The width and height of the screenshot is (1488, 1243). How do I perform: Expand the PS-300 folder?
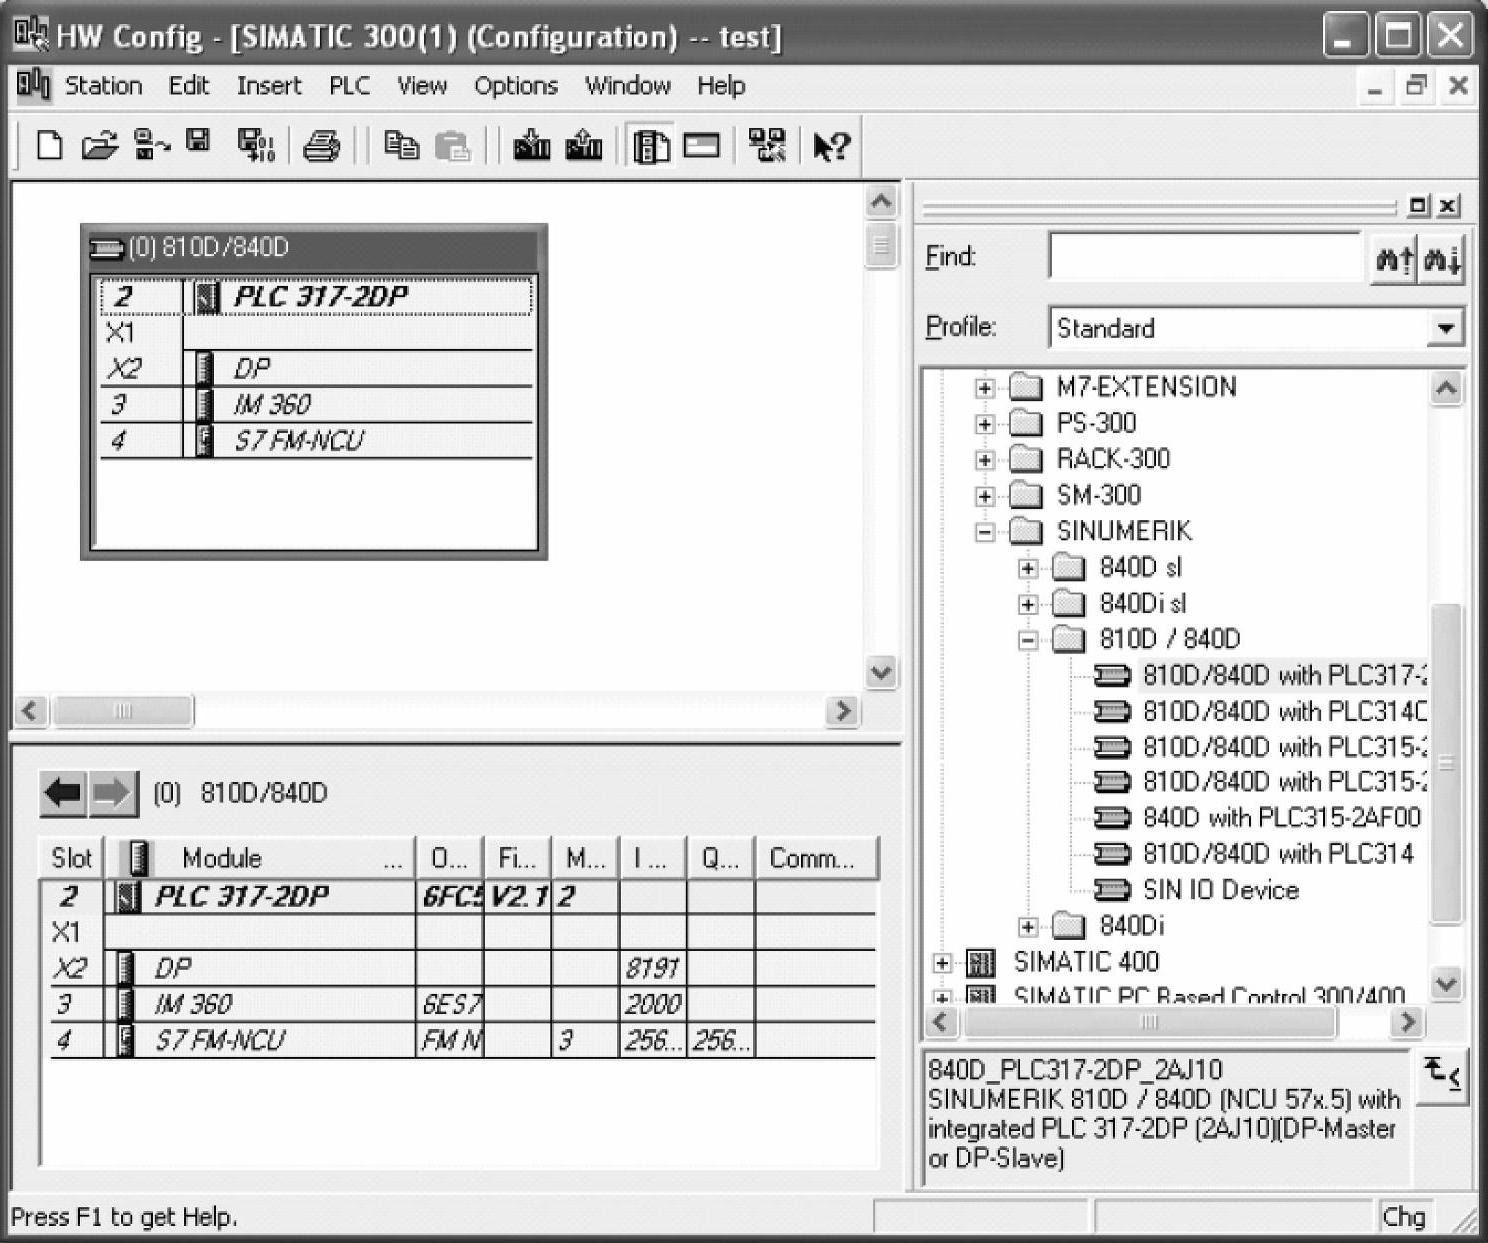985,424
